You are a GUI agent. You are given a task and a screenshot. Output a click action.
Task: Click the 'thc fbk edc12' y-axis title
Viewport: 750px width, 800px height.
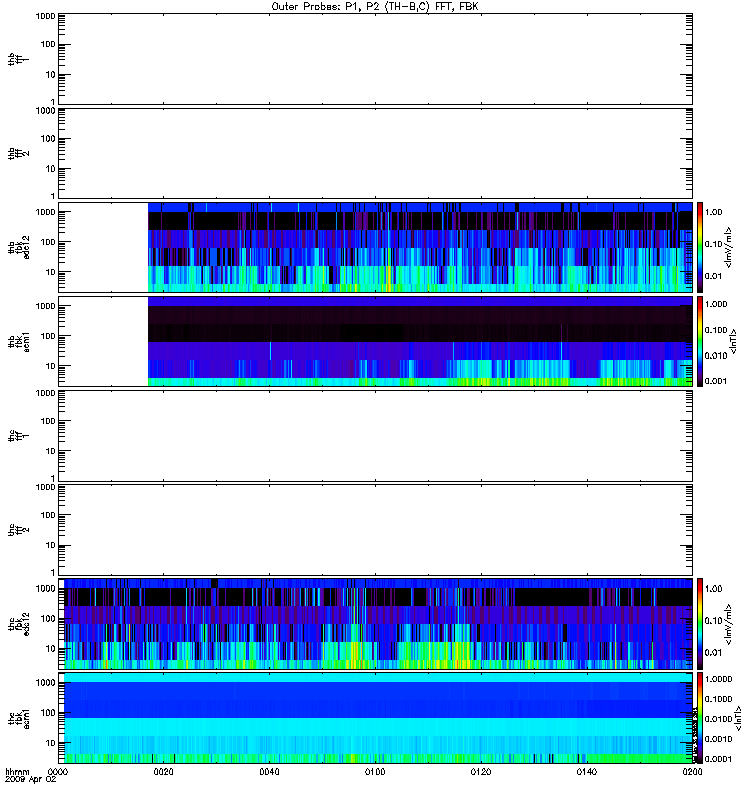pyautogui.click(x=19, y=623)
